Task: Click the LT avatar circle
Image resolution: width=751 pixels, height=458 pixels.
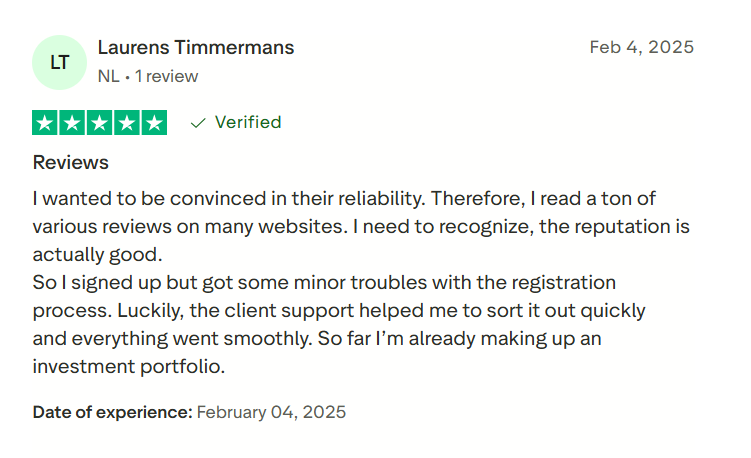Action: click(60, 62)
